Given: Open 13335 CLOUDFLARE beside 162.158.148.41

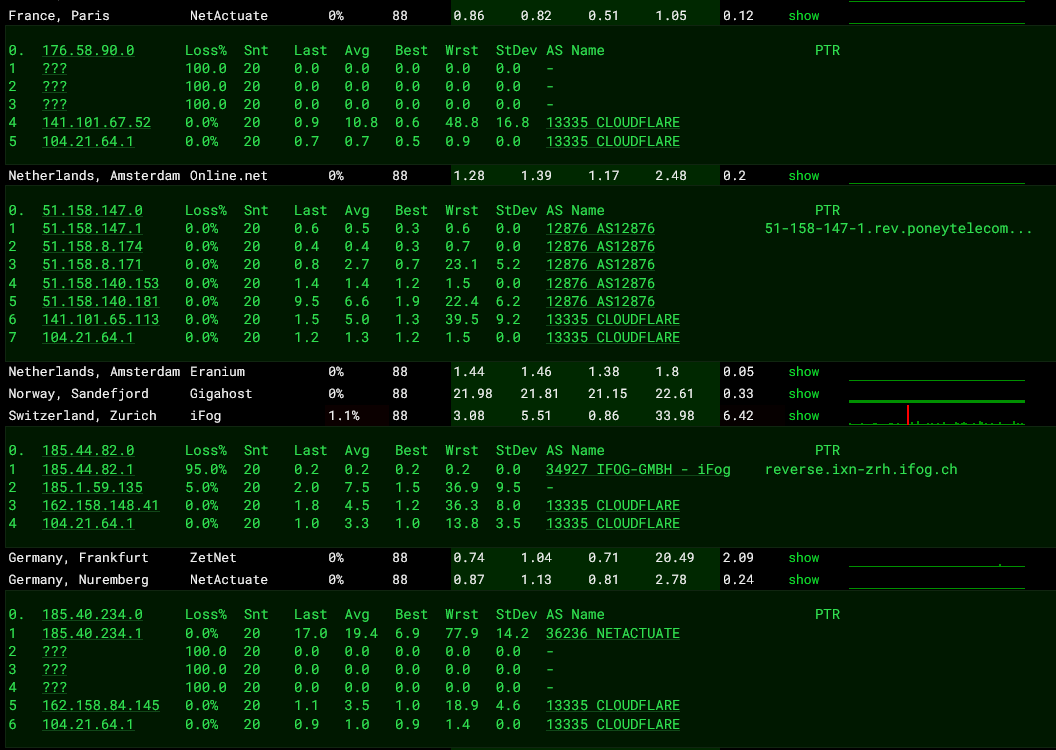Looking at the screenshot, I should [x=613, y=506].
